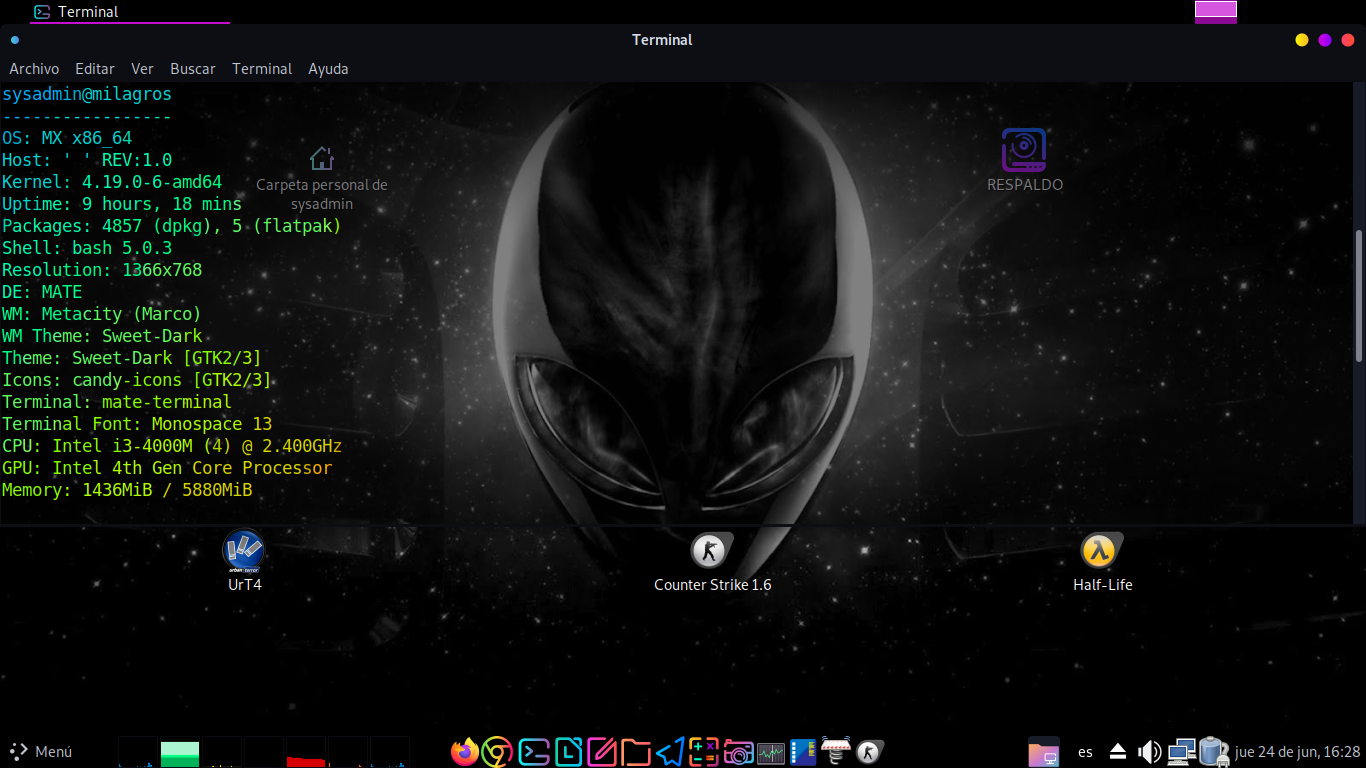Viewport: 1366px width, 768px height.
Task: Open the file manager folder in dock
Action: point(636,752)
